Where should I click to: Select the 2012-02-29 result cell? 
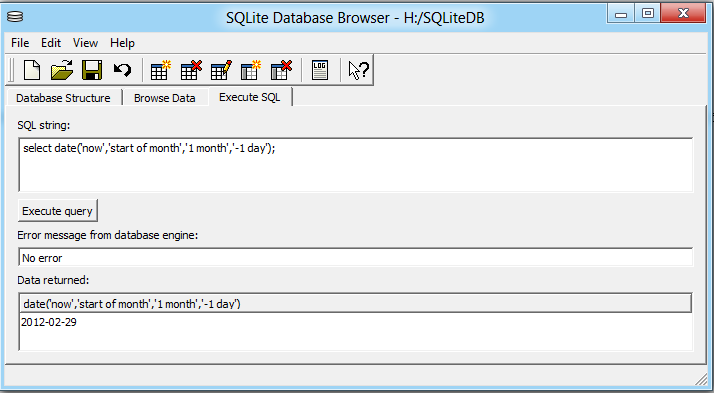click(49, 322)
